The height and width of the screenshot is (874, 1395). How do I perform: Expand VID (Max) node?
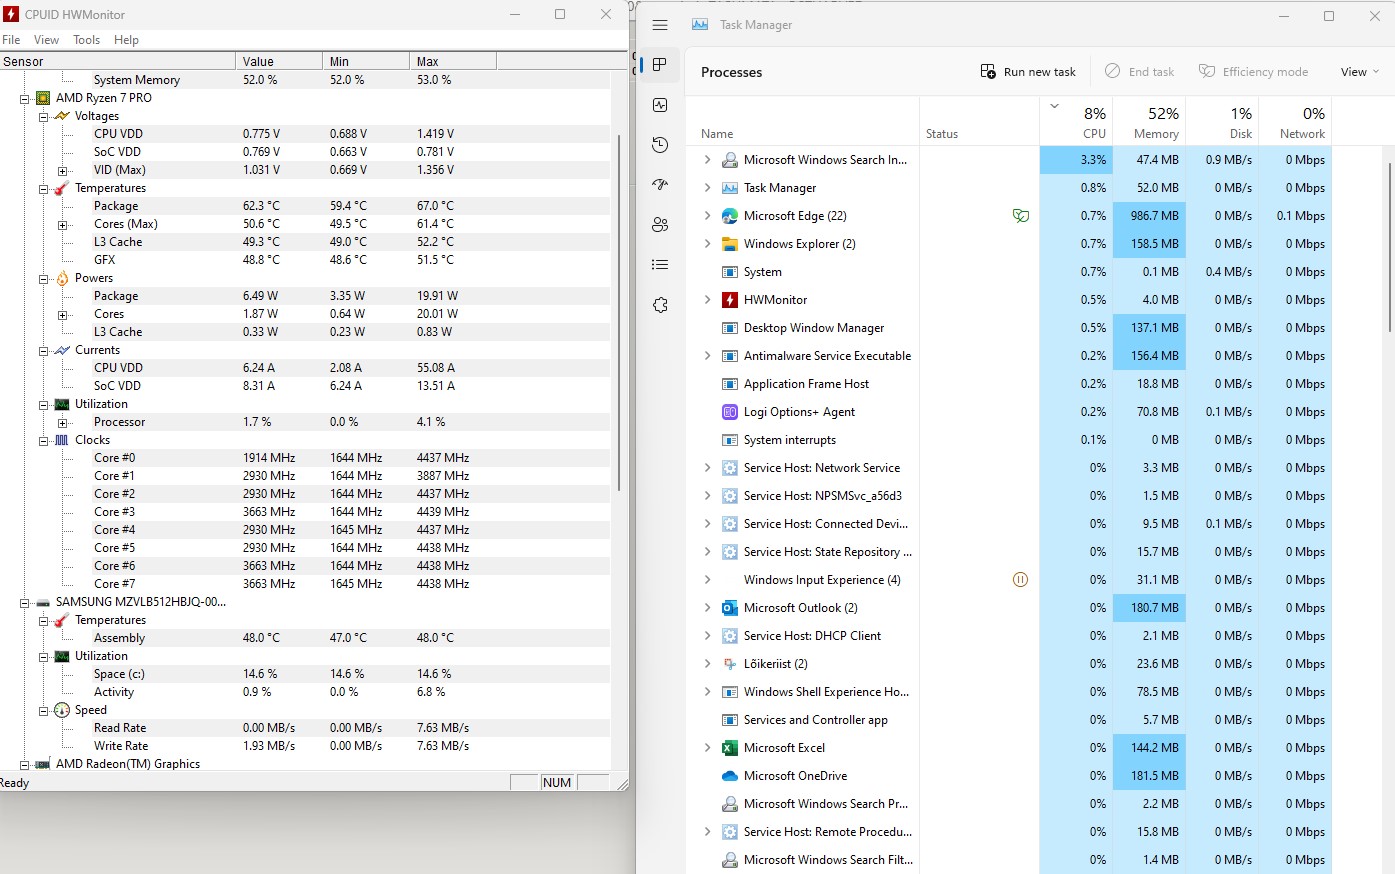tap(62, 170)
